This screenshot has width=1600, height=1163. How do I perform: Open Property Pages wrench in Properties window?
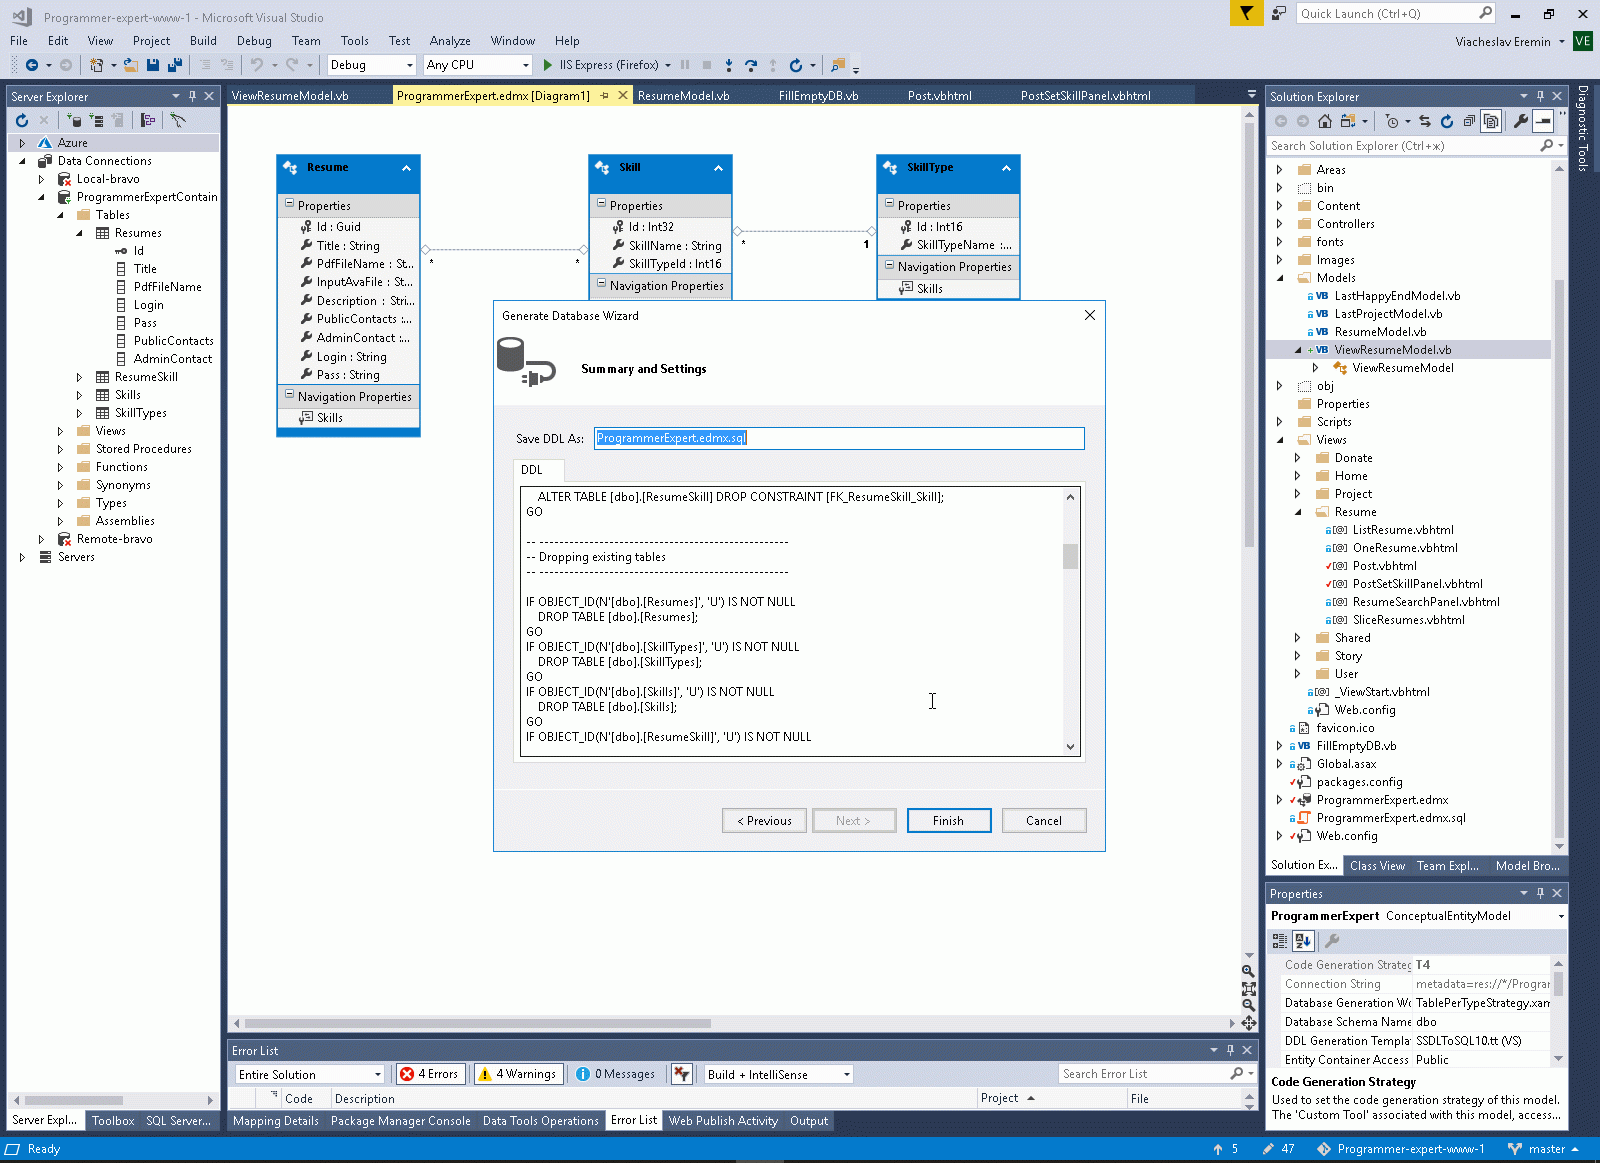click(1332, 941)
